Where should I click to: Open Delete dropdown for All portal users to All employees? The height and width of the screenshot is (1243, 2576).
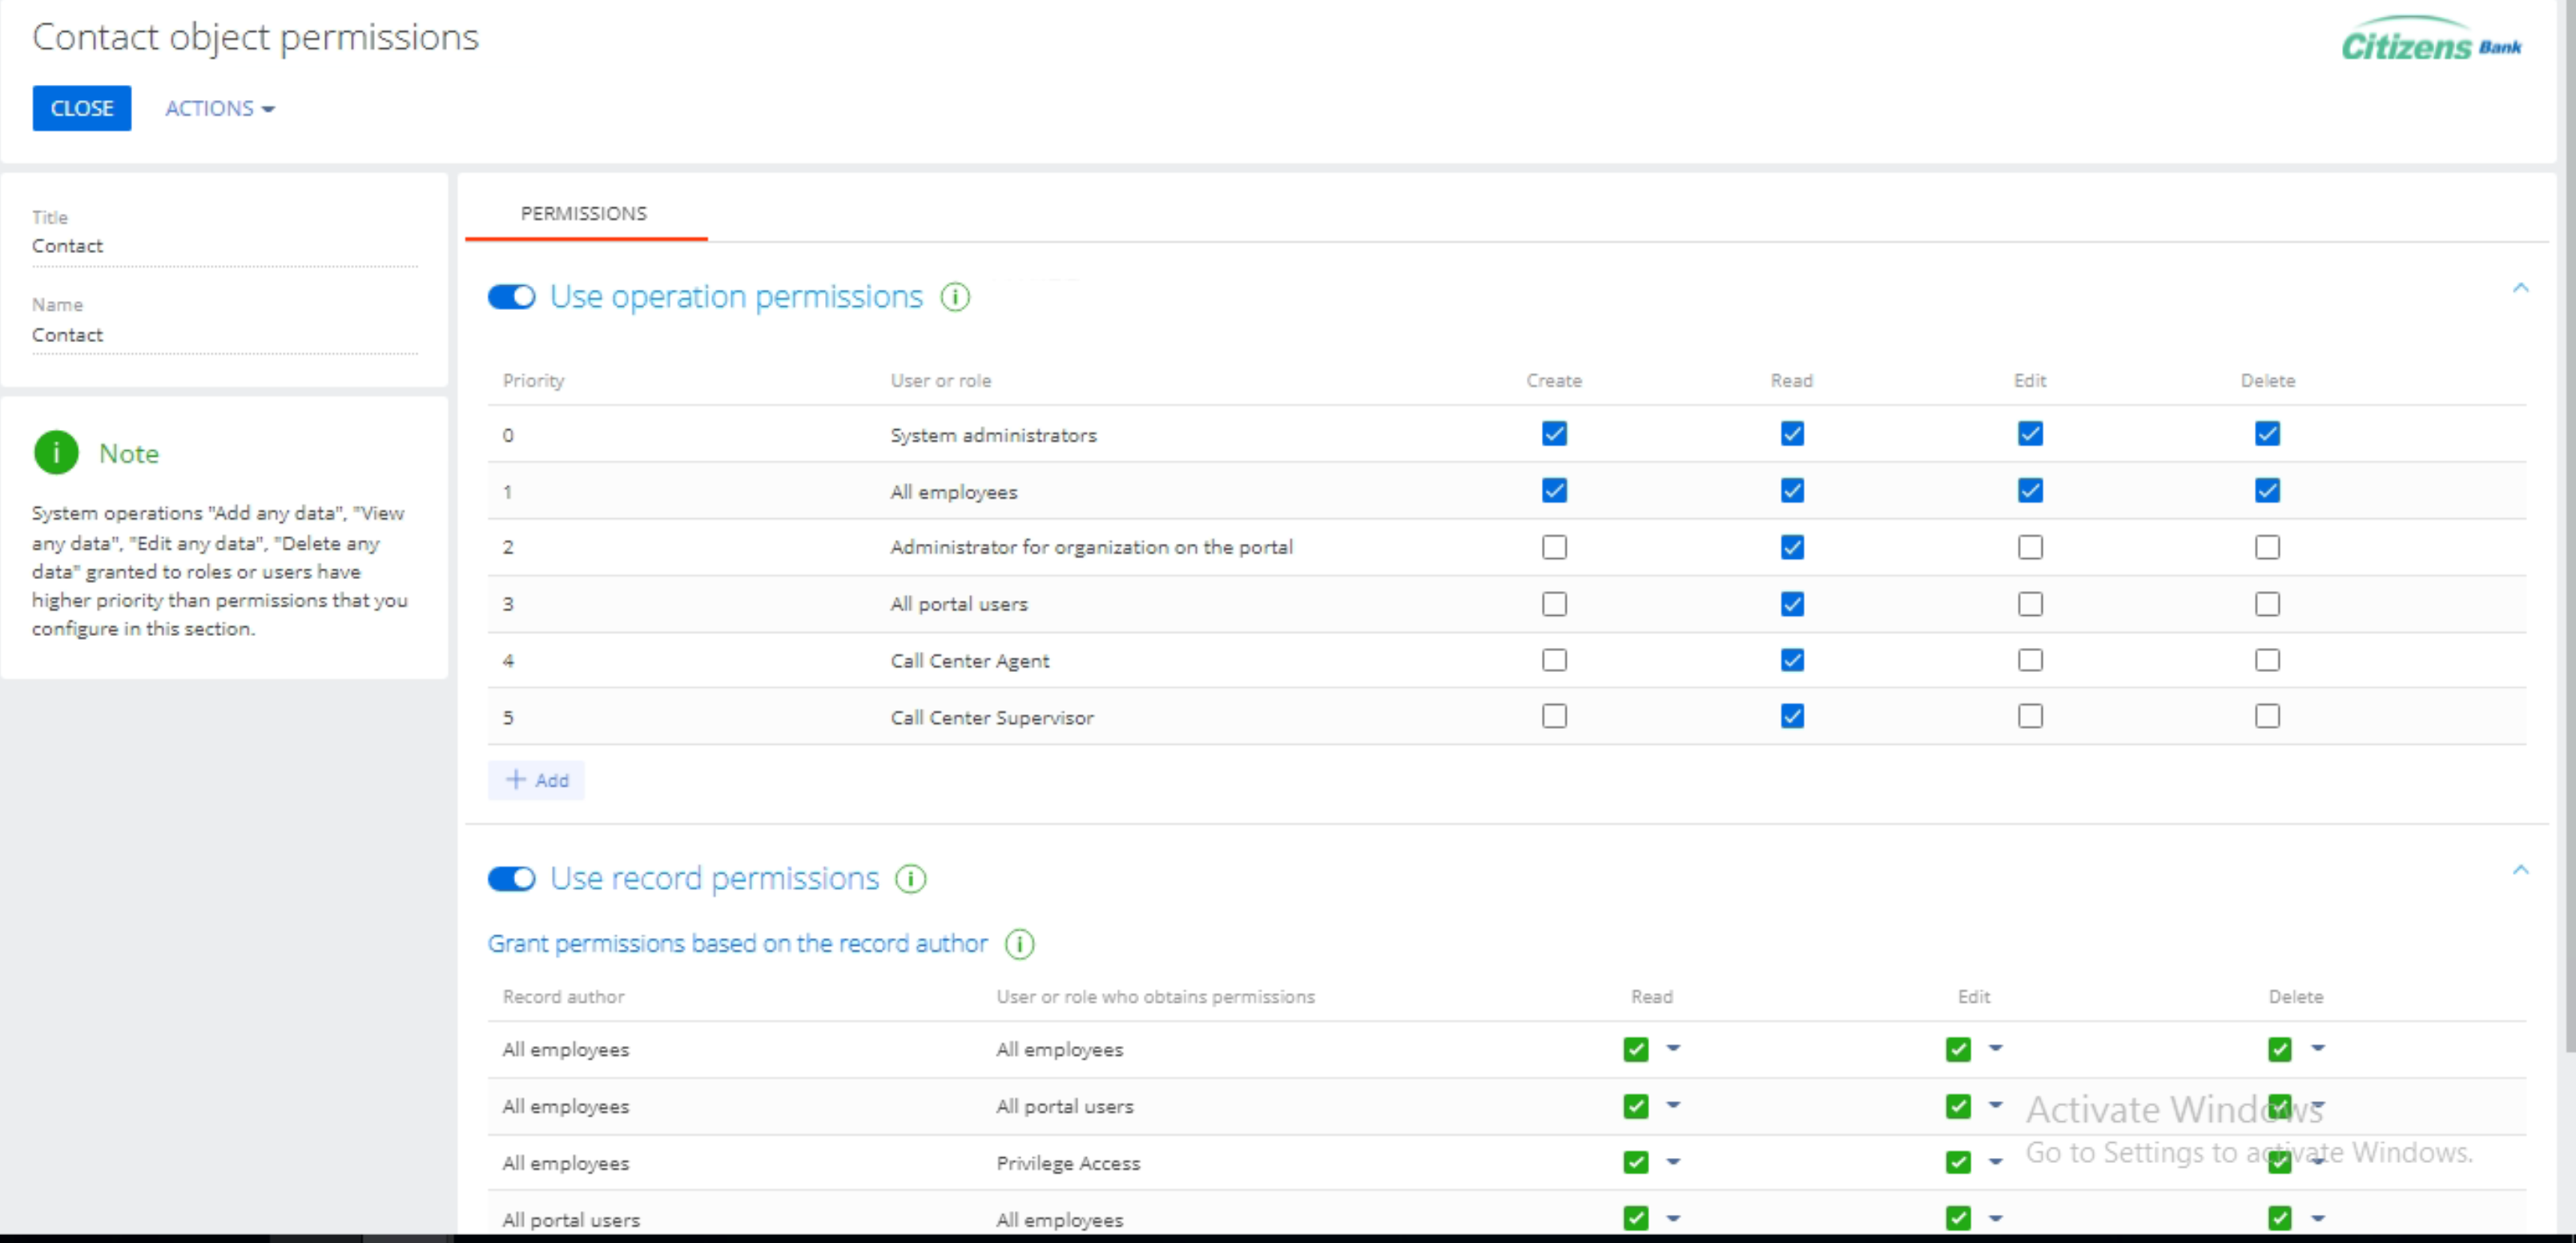click(2317, 1218)
